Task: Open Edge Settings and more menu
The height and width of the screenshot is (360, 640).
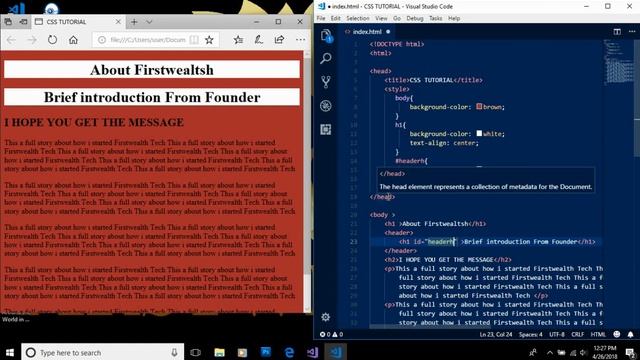Action: pos(300,40)
